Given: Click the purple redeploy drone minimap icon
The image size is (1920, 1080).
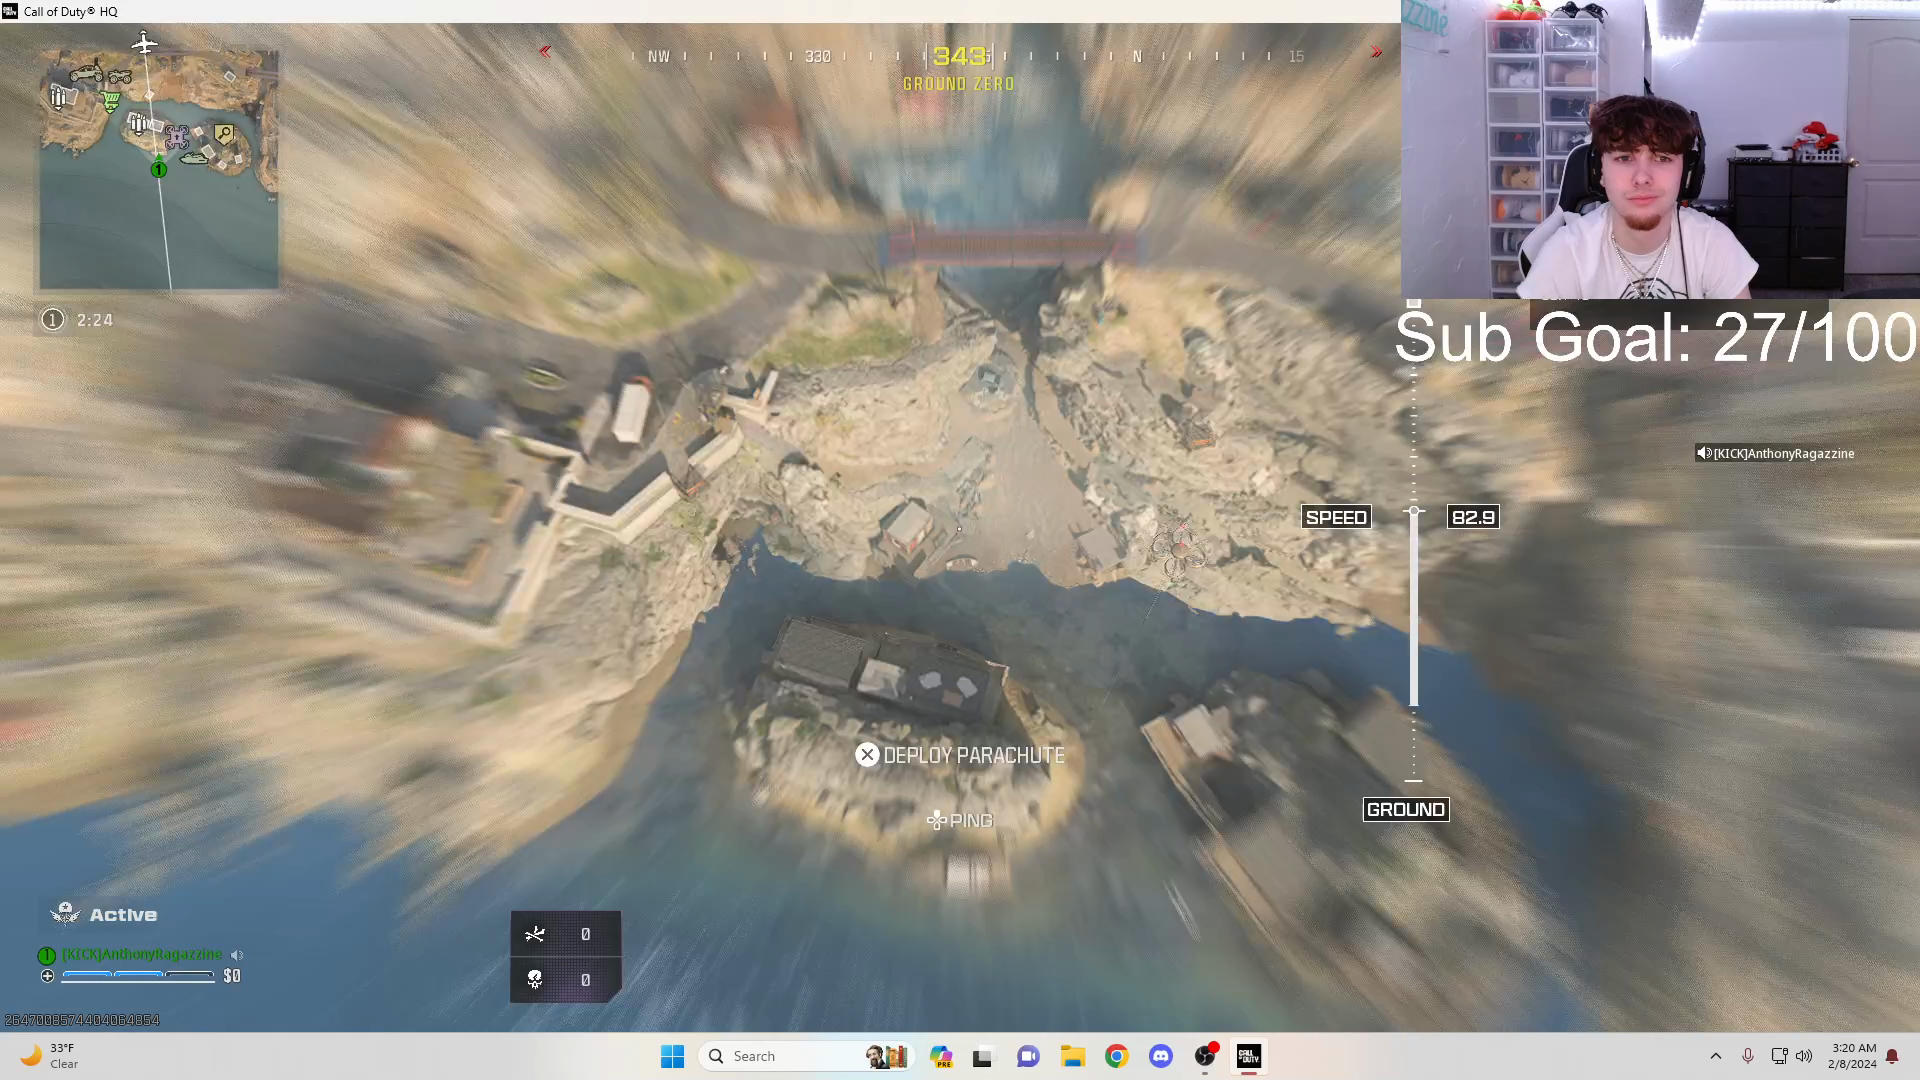Looking at the screenshot, I should pos(176,137).
